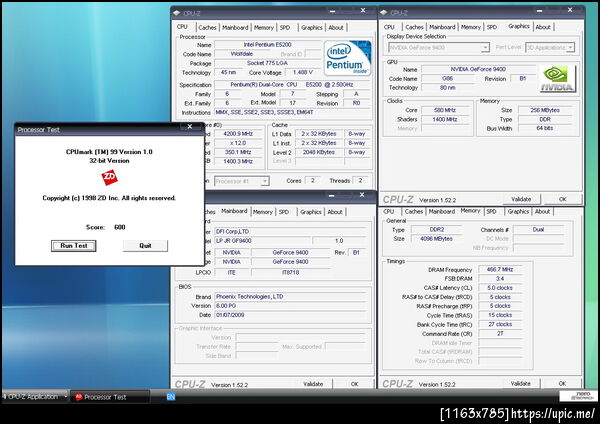Select Caches tab in Graphics window
600x424 pixels.
(414, 27)
